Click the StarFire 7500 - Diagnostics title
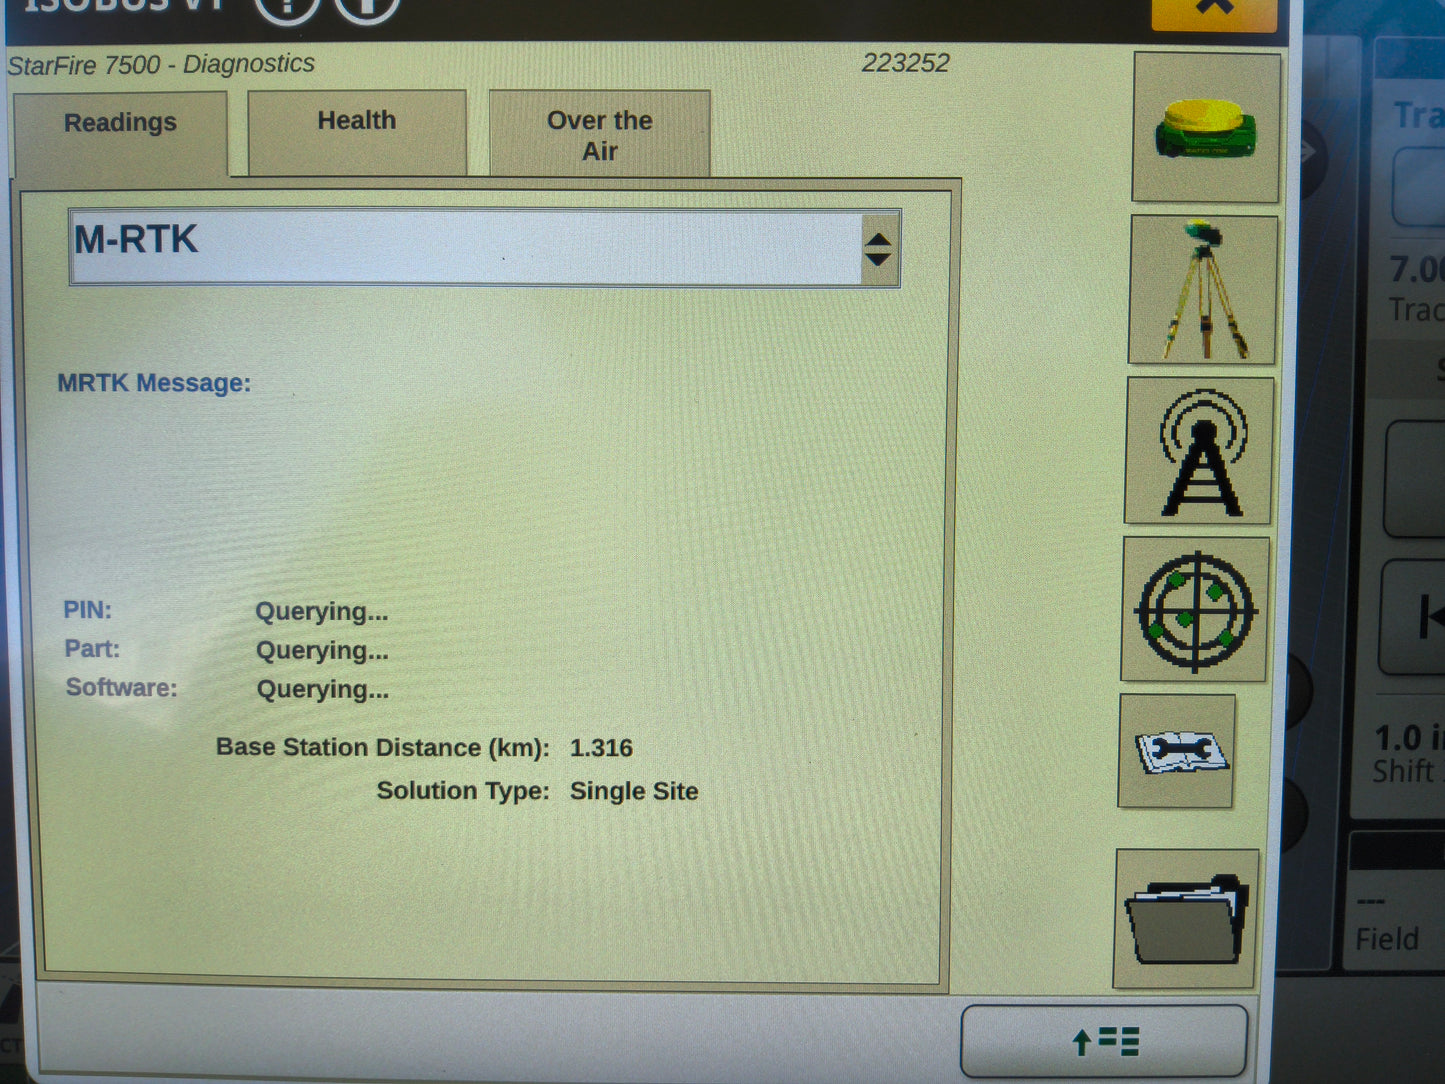1445x1084 pixels. (160, 64)
